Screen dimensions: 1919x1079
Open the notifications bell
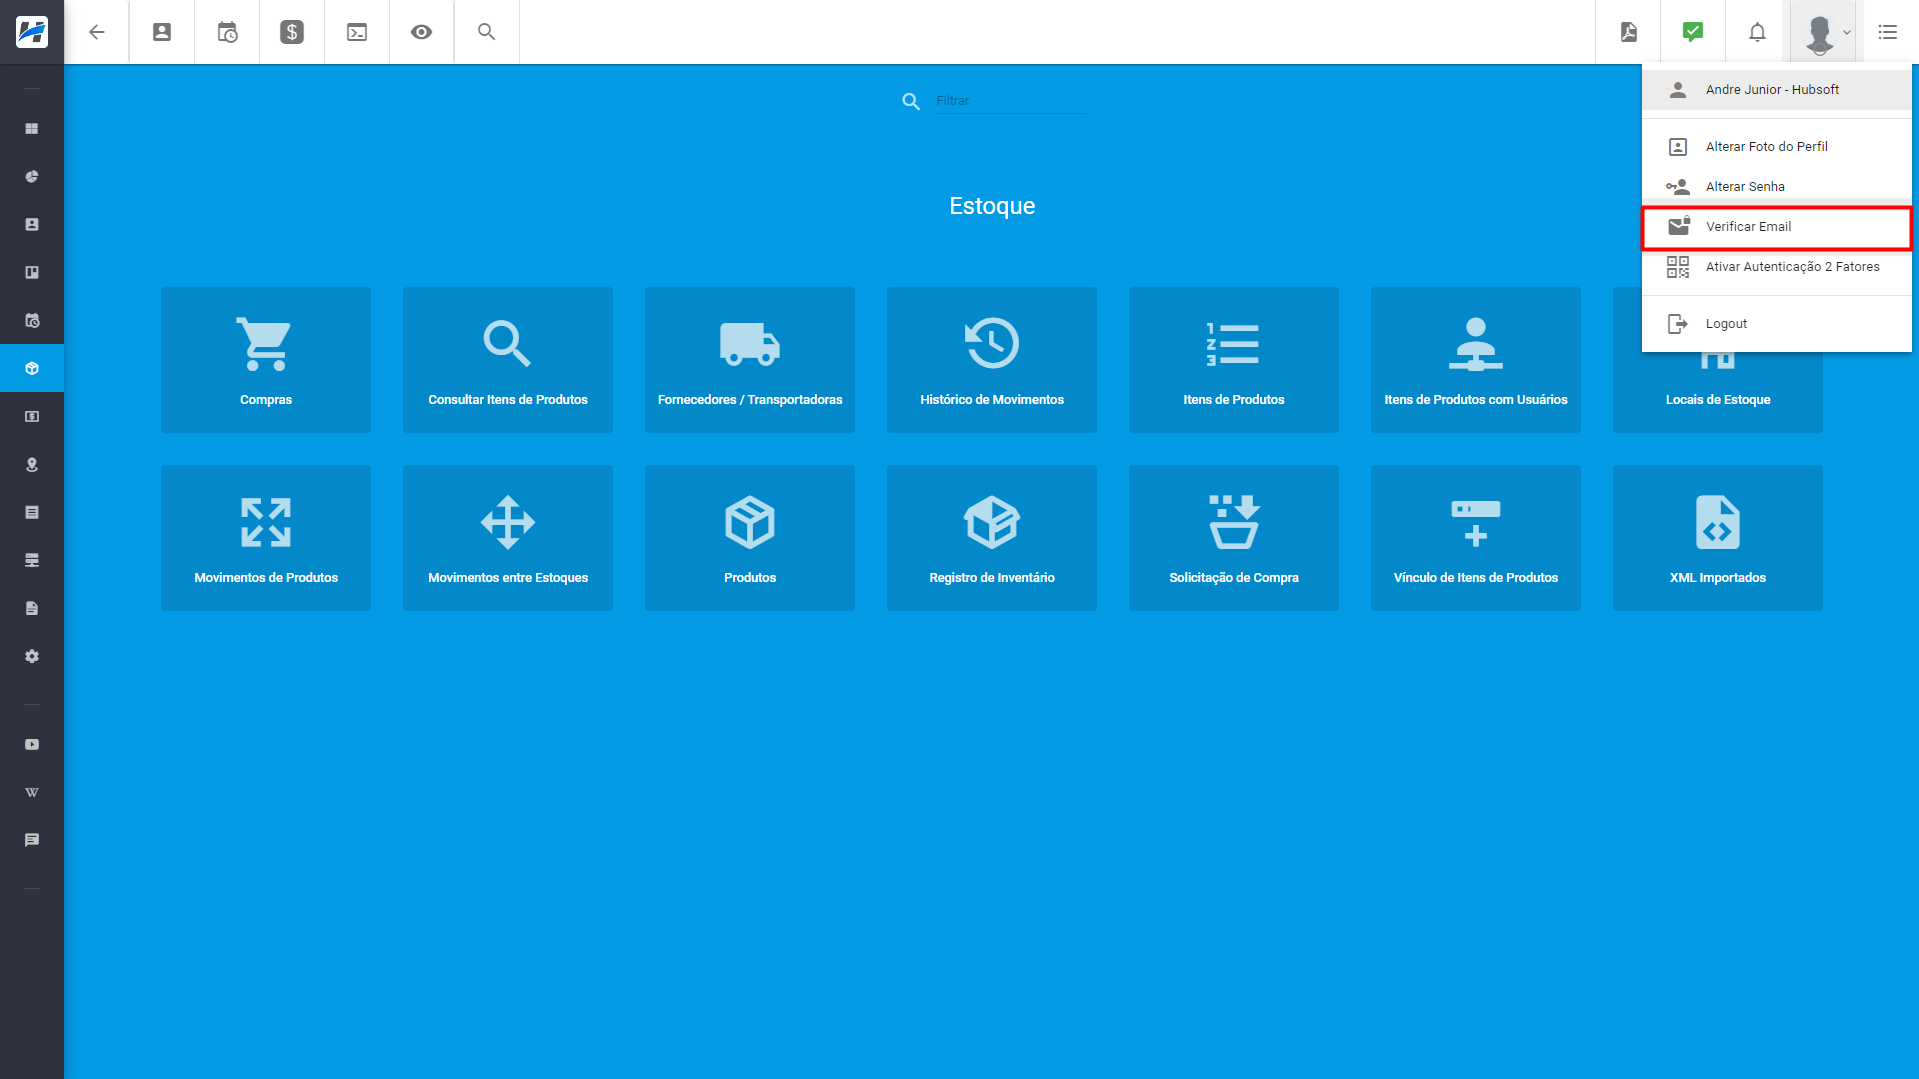click(x=1757, y=32)
